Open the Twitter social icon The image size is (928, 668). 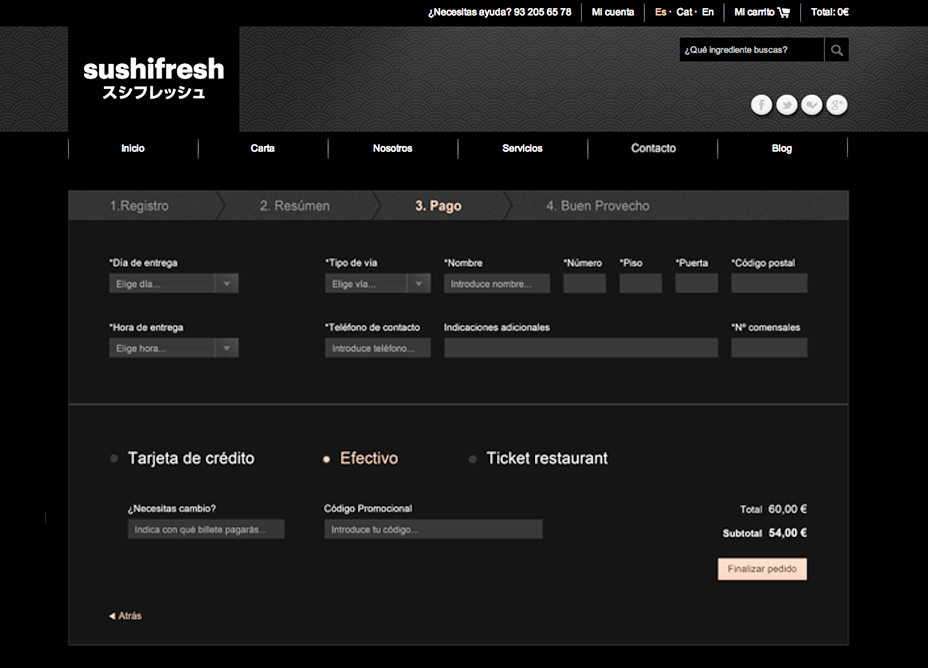(x=787, y=105)
